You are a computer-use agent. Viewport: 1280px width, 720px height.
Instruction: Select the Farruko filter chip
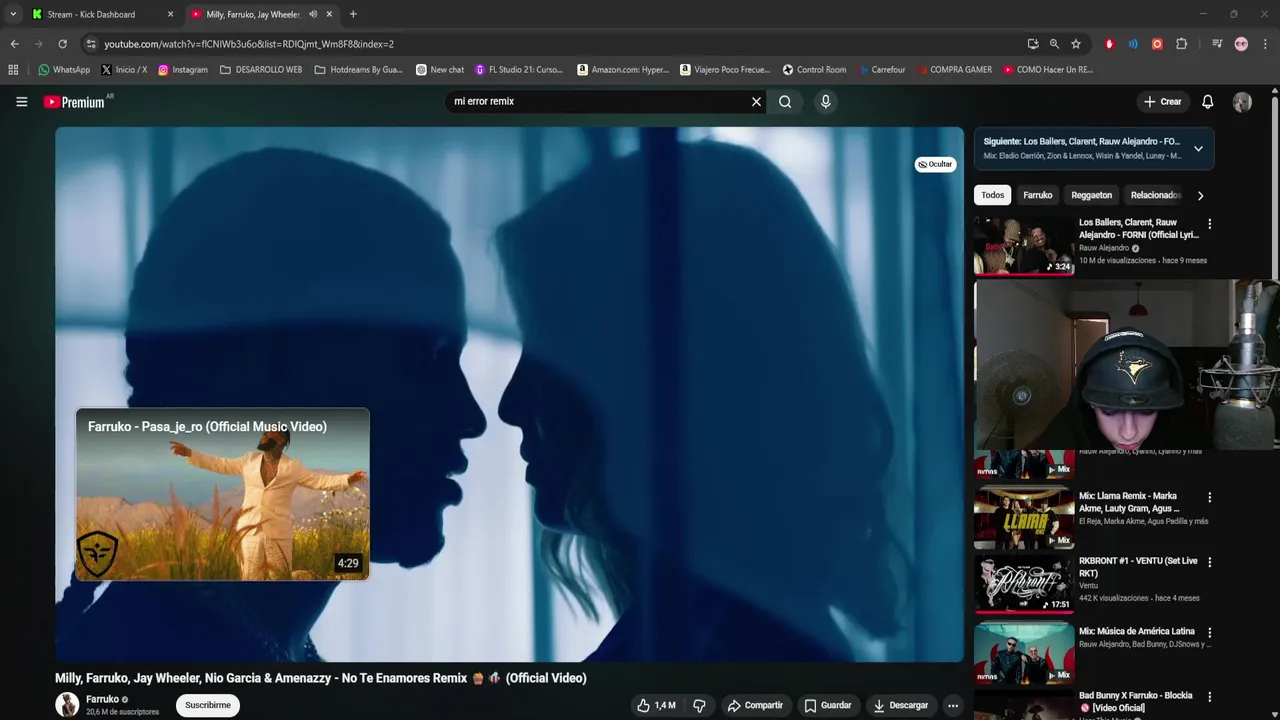pos(1037,195)
